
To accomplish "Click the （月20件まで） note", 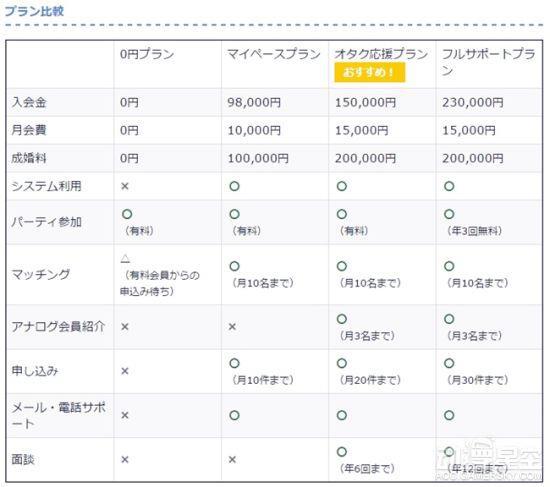I will point(370,380).
